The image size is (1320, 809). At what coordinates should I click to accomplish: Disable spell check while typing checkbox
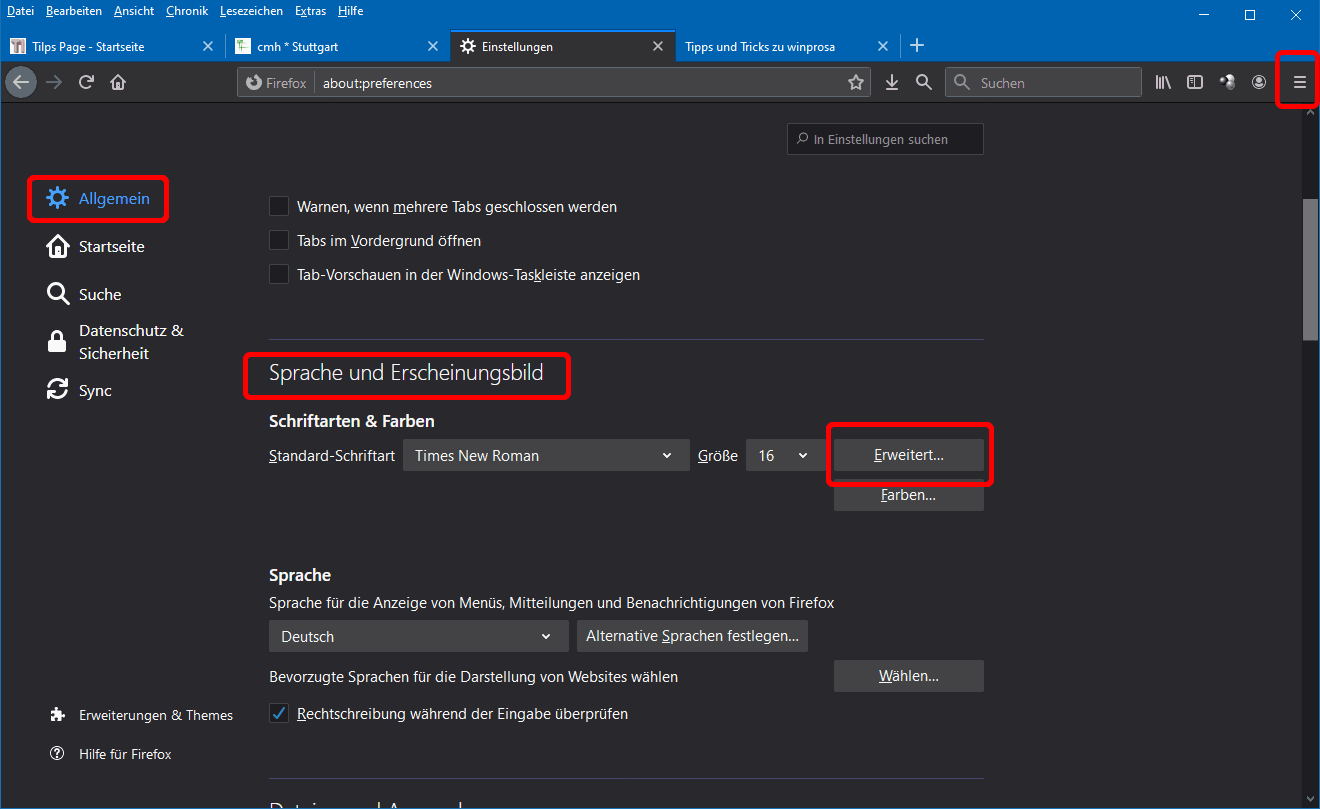coord(279,714)
